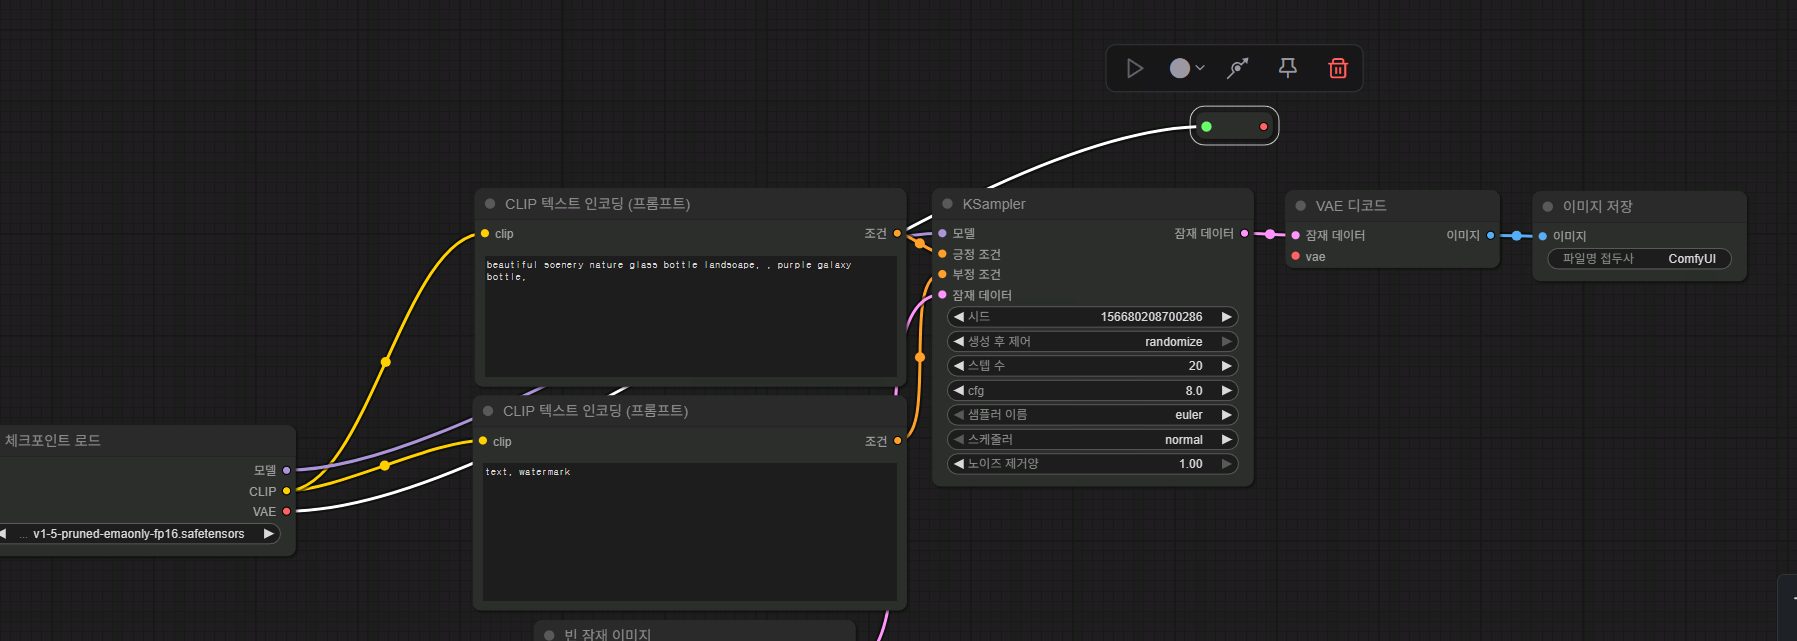Collapse the 이미지 저장 node via title dot
This screenshot has width=1797, height=641.
1548,207
